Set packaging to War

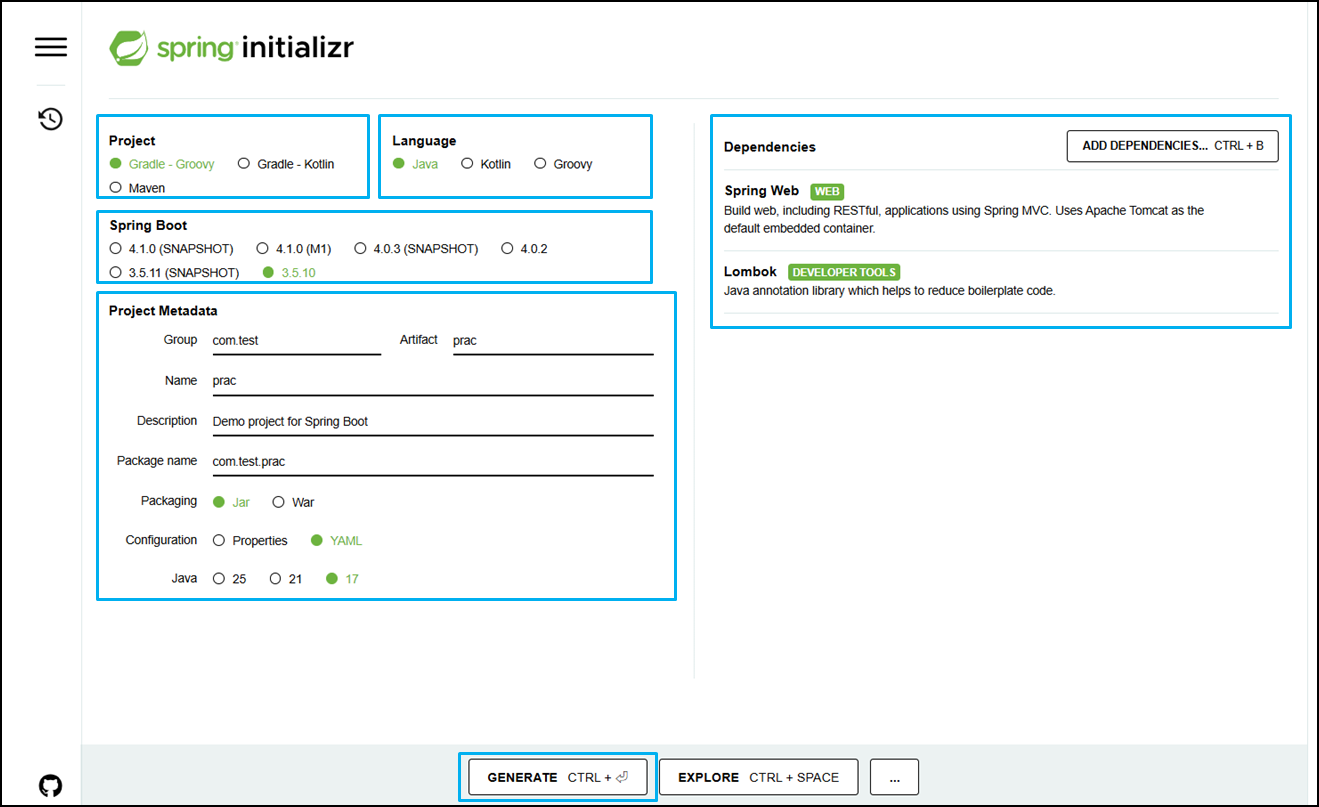coord(294,502)
